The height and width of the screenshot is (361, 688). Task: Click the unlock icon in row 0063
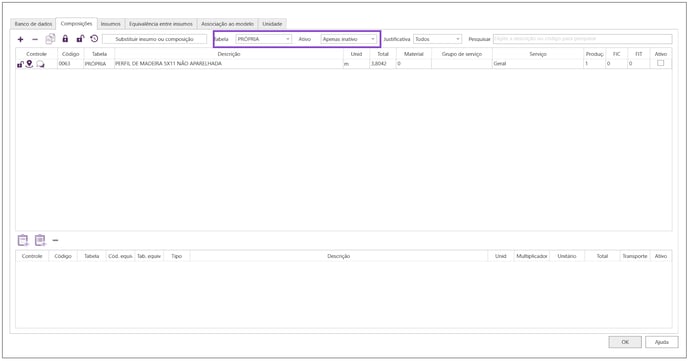point(20,64)
